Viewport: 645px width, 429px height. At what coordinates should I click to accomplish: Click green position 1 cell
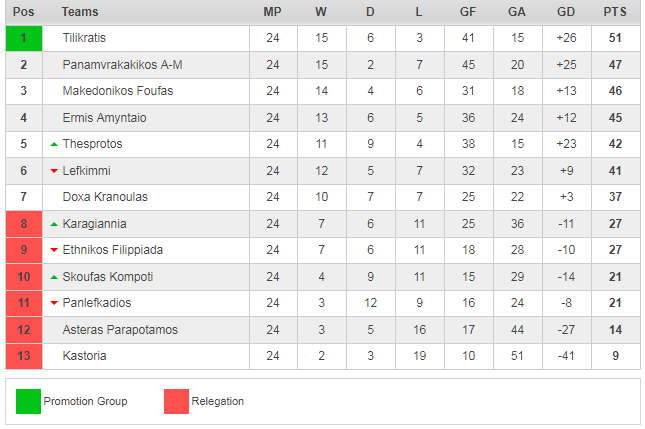(x=23, y=38)
